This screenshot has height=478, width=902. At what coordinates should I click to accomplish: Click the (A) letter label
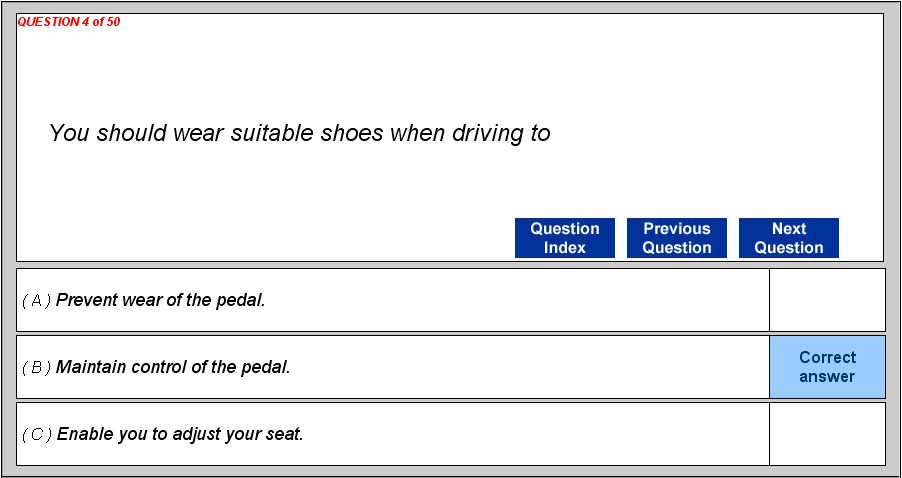(x=36, y=300)
